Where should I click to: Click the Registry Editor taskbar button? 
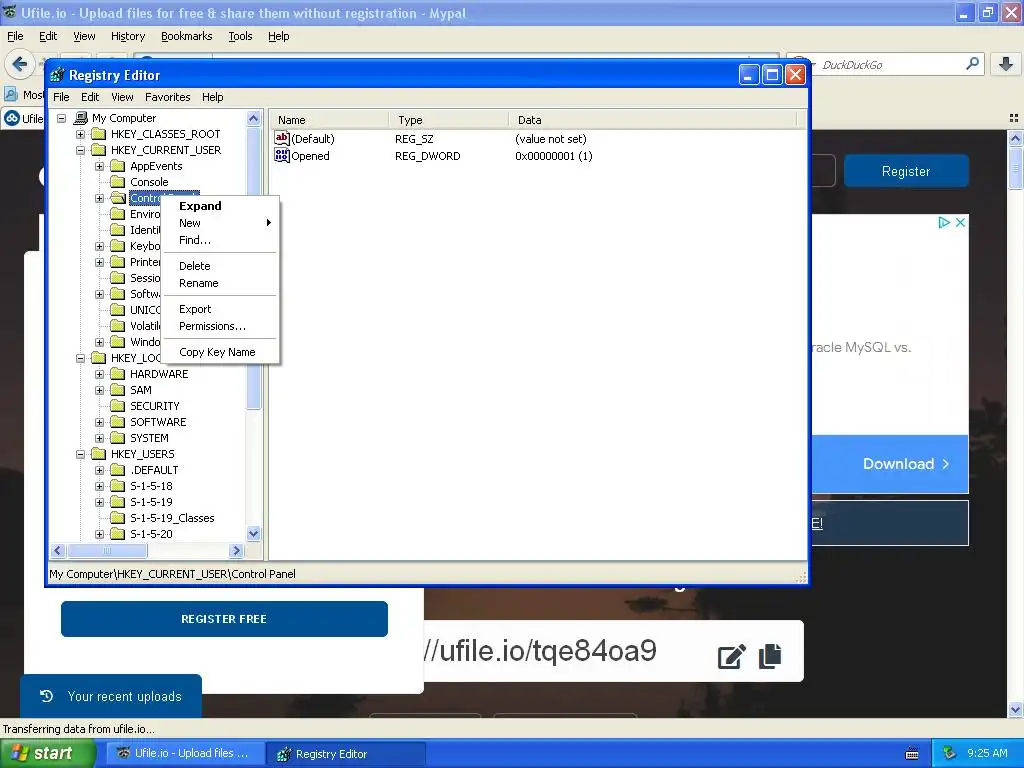346,754
